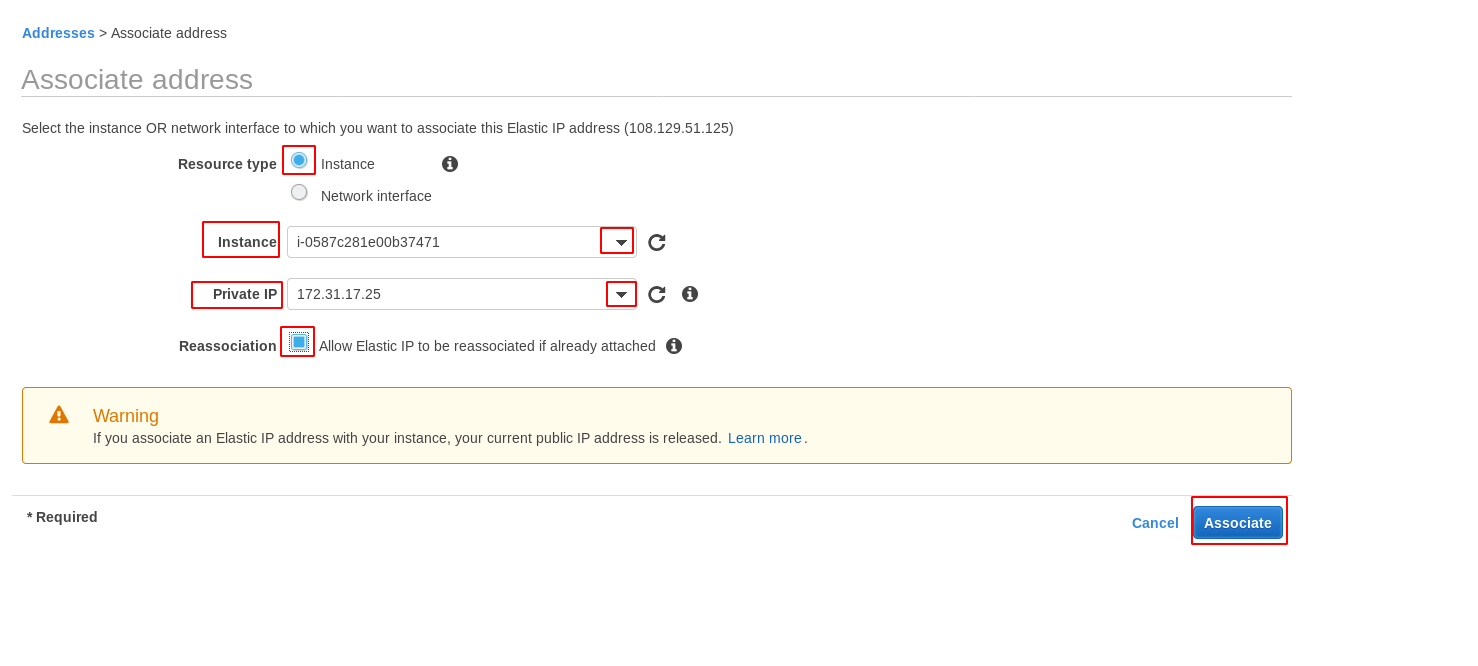Open the Learn more link in the warning
This screenshot has width=1478, height=666.
point(764,438)
